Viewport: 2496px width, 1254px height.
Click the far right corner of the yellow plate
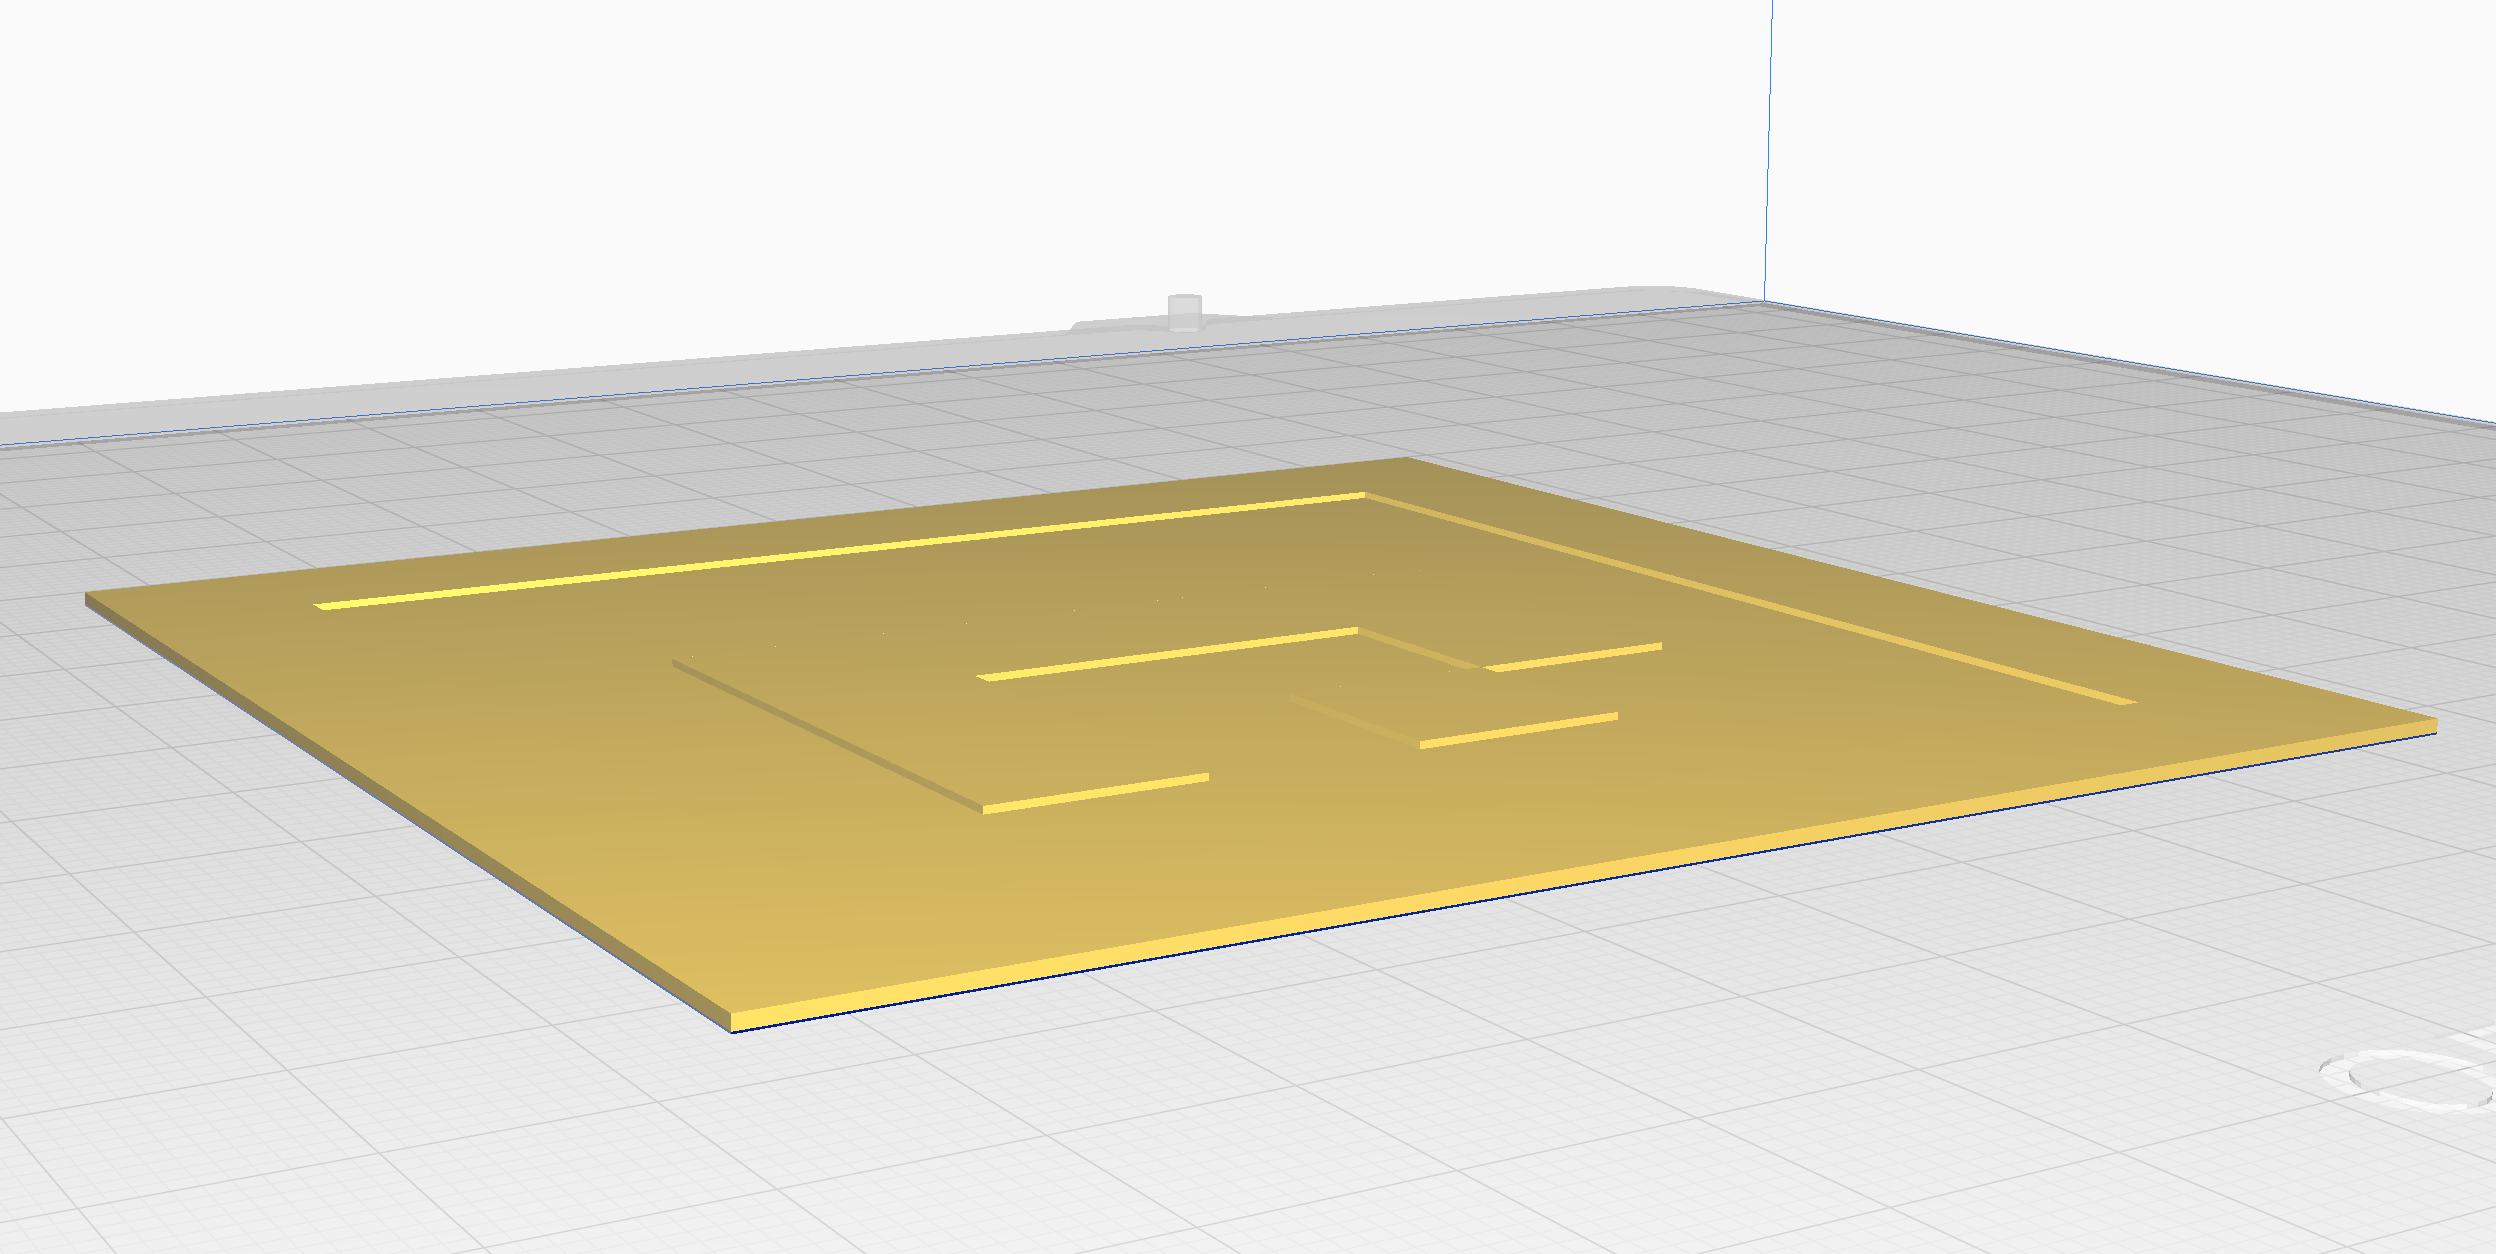point(2432,724)
